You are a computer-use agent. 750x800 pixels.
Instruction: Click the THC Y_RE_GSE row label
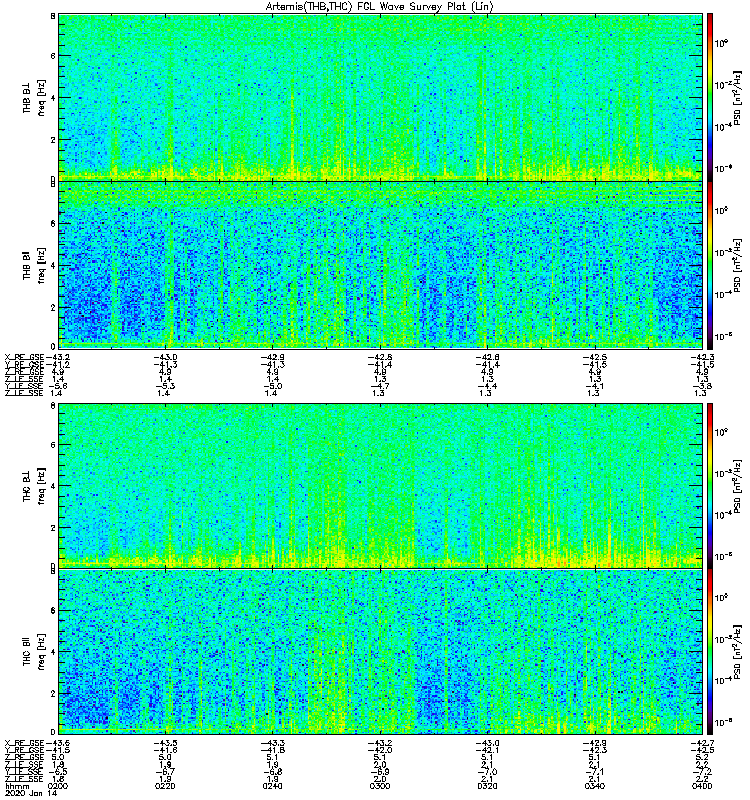click(24, 750)
